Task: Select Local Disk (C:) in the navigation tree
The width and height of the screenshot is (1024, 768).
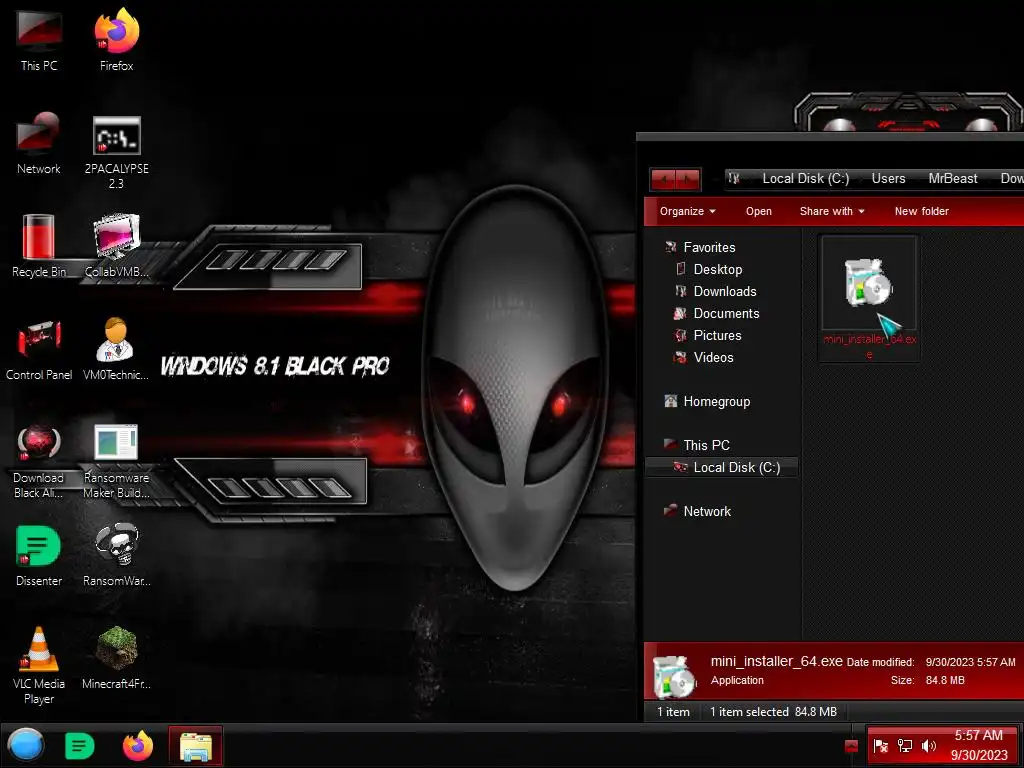Action: [722, 468]
